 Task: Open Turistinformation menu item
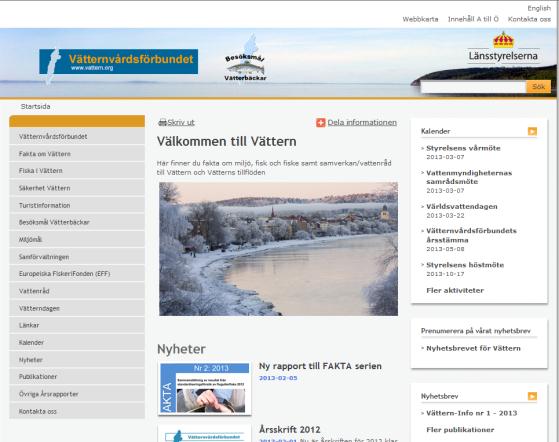[77, 205]
